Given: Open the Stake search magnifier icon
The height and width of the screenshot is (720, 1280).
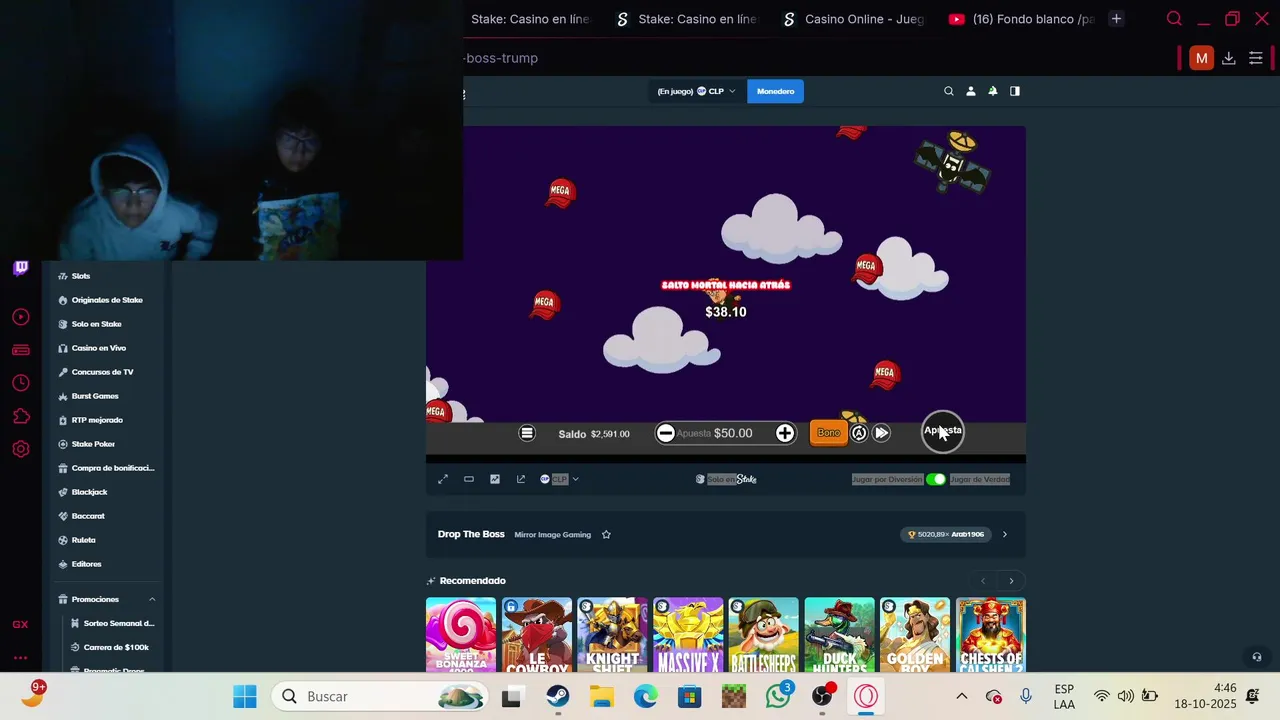Looking at the screenshot, I should coord(949,91).
